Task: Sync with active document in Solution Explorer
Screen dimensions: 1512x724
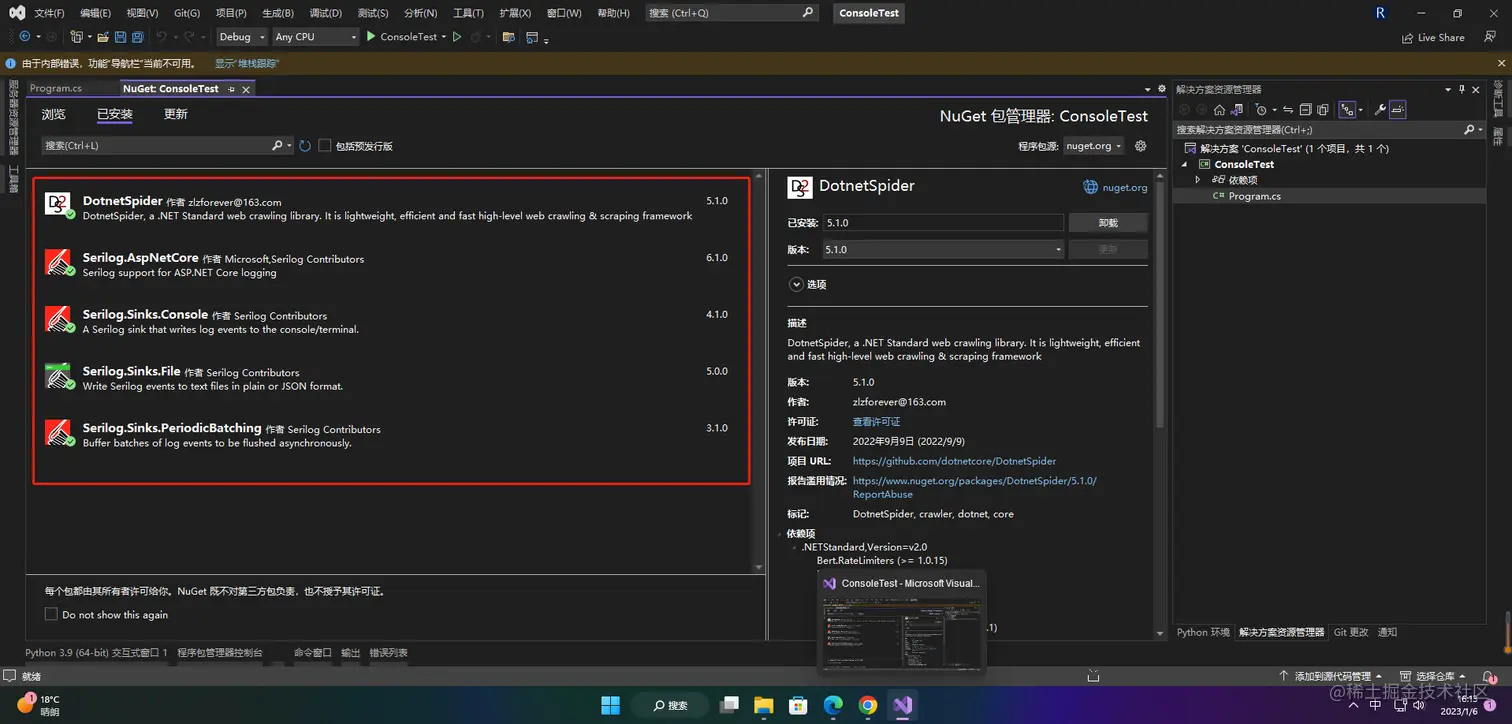Action: click(x=1289, y=110)
